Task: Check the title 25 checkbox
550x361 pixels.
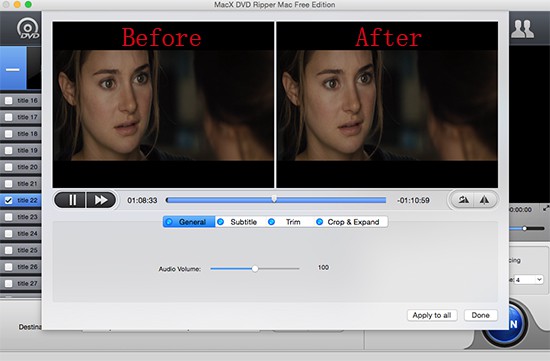Action: point(8,250)
